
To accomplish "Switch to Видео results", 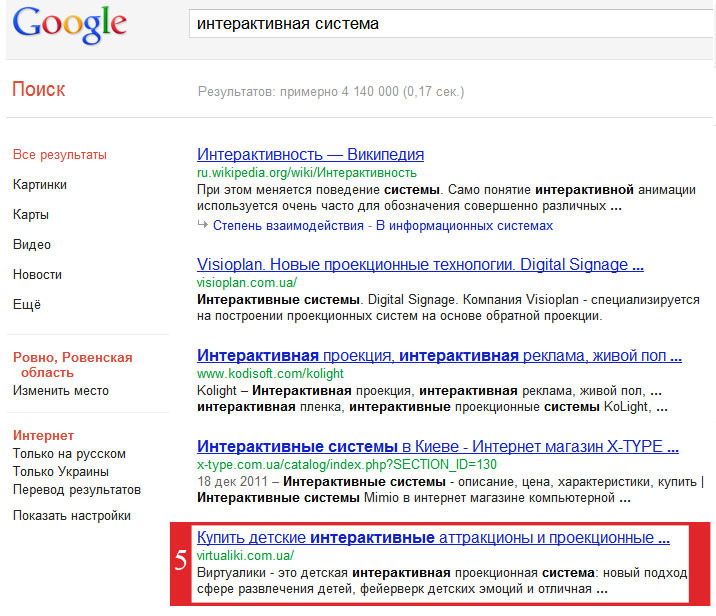I will click(x=32, y=245).
